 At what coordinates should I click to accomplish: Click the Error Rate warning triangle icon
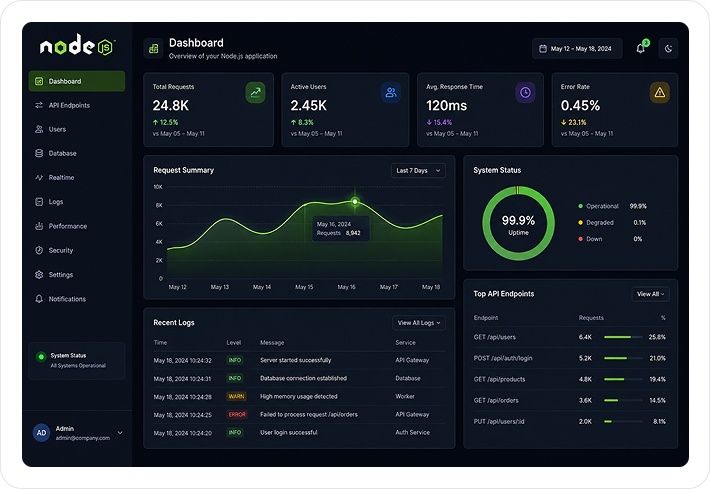[660, 92]
